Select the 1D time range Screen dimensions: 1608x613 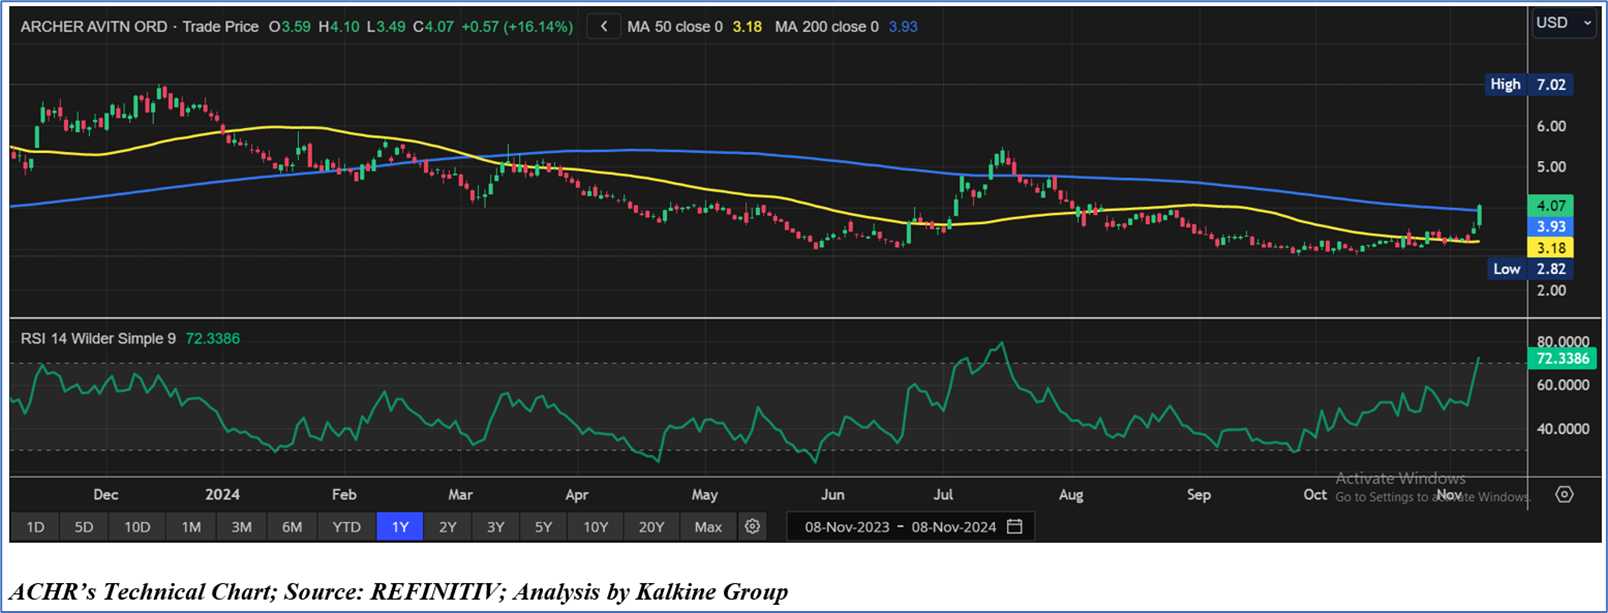pos(35,527)
